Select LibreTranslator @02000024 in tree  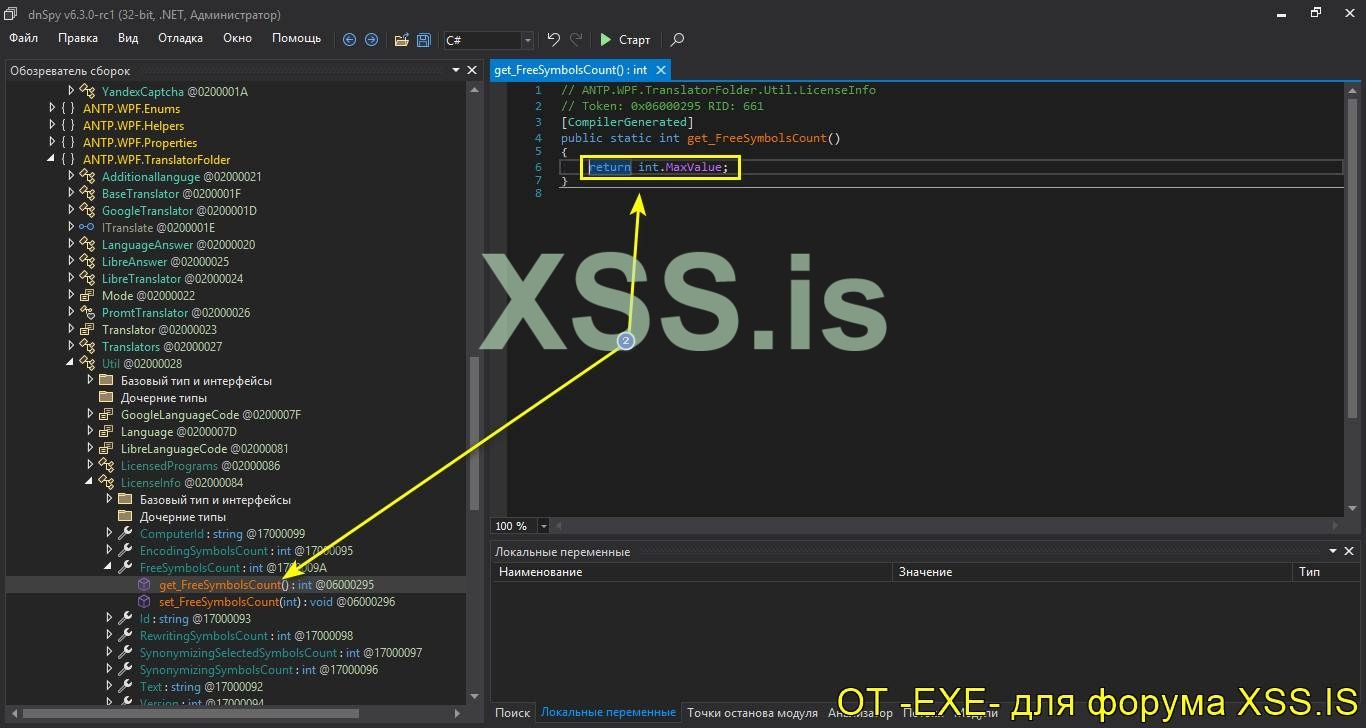point(172,279)
